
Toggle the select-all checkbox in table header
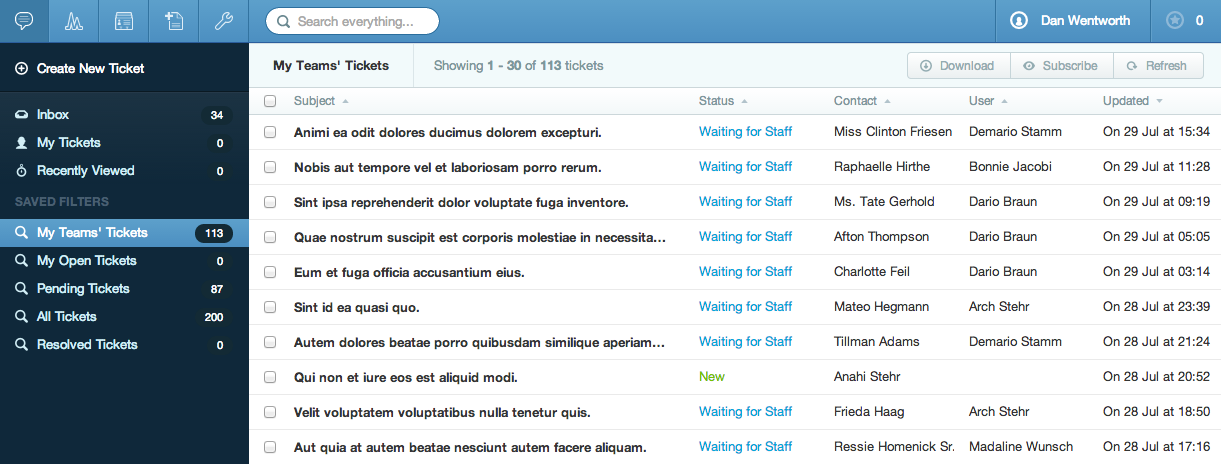point(270,101)
